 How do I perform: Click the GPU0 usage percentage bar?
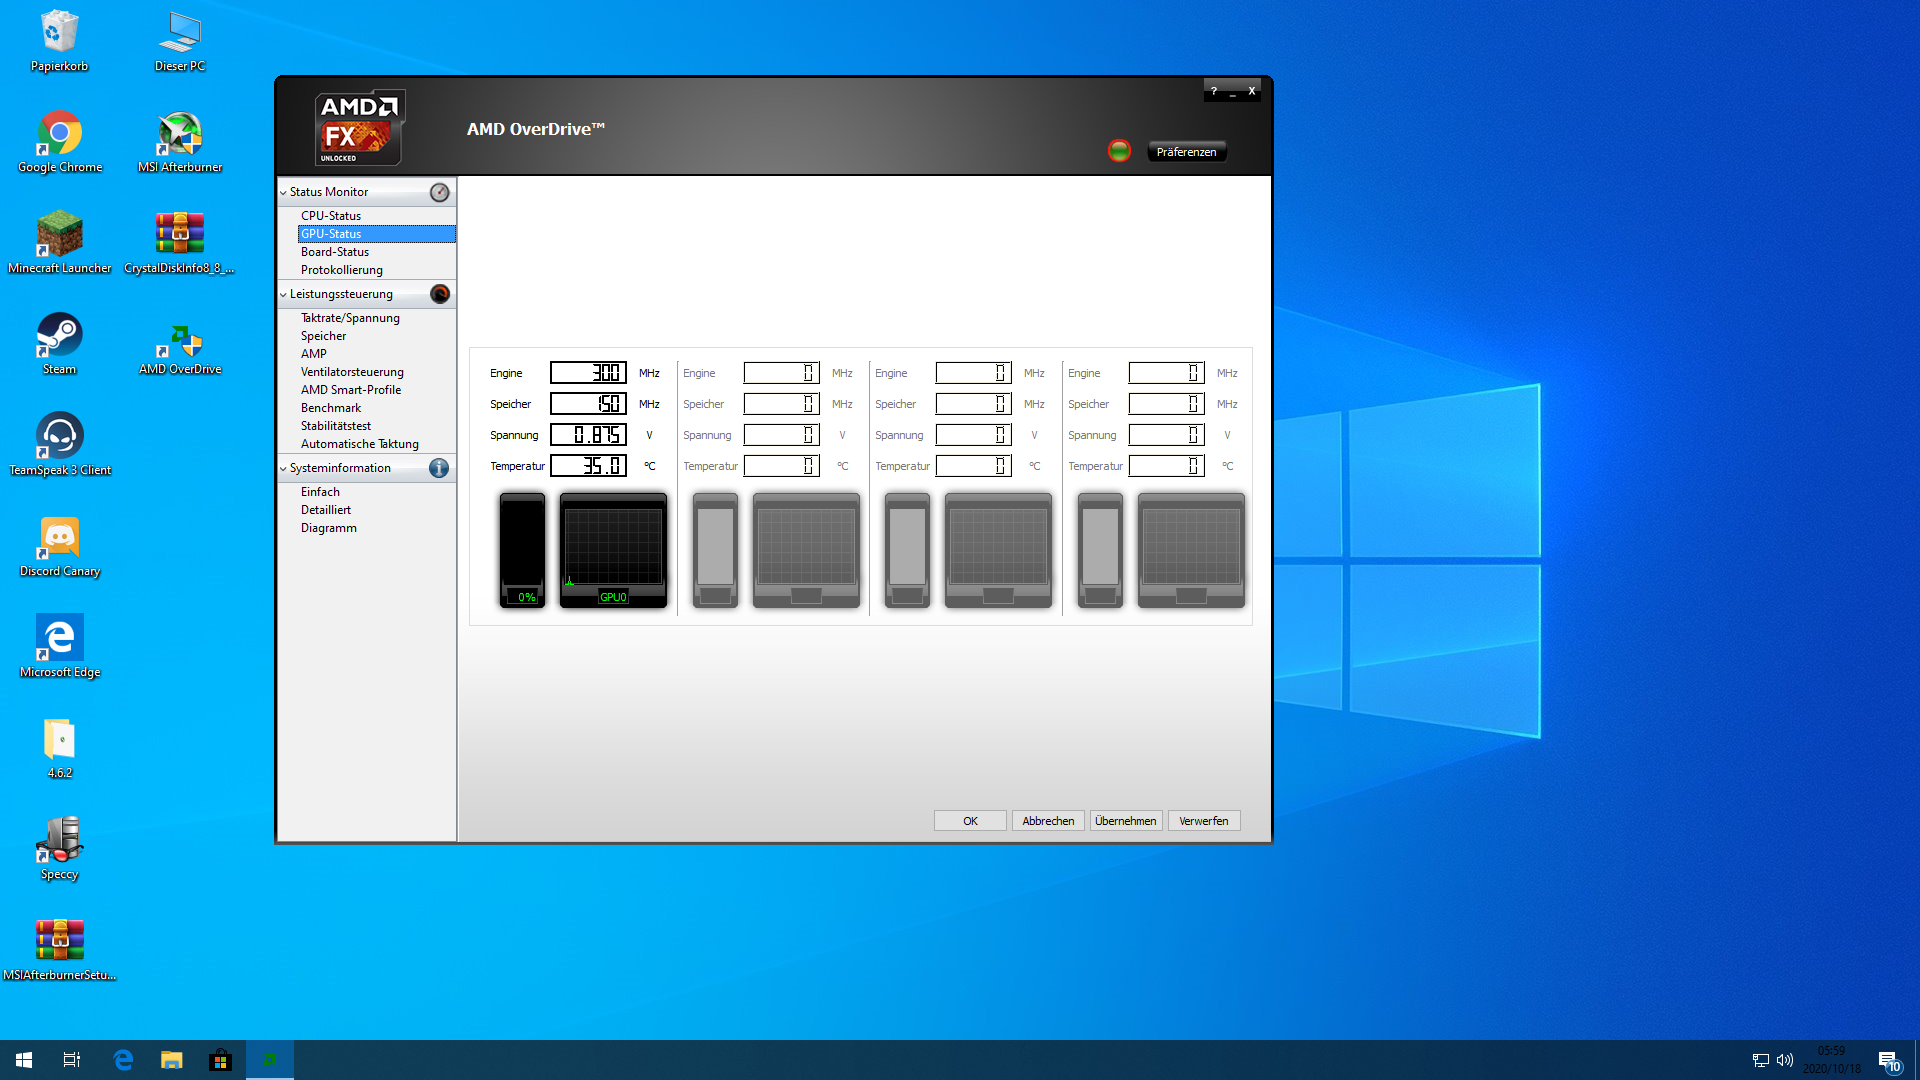click(x=522, y=549)
